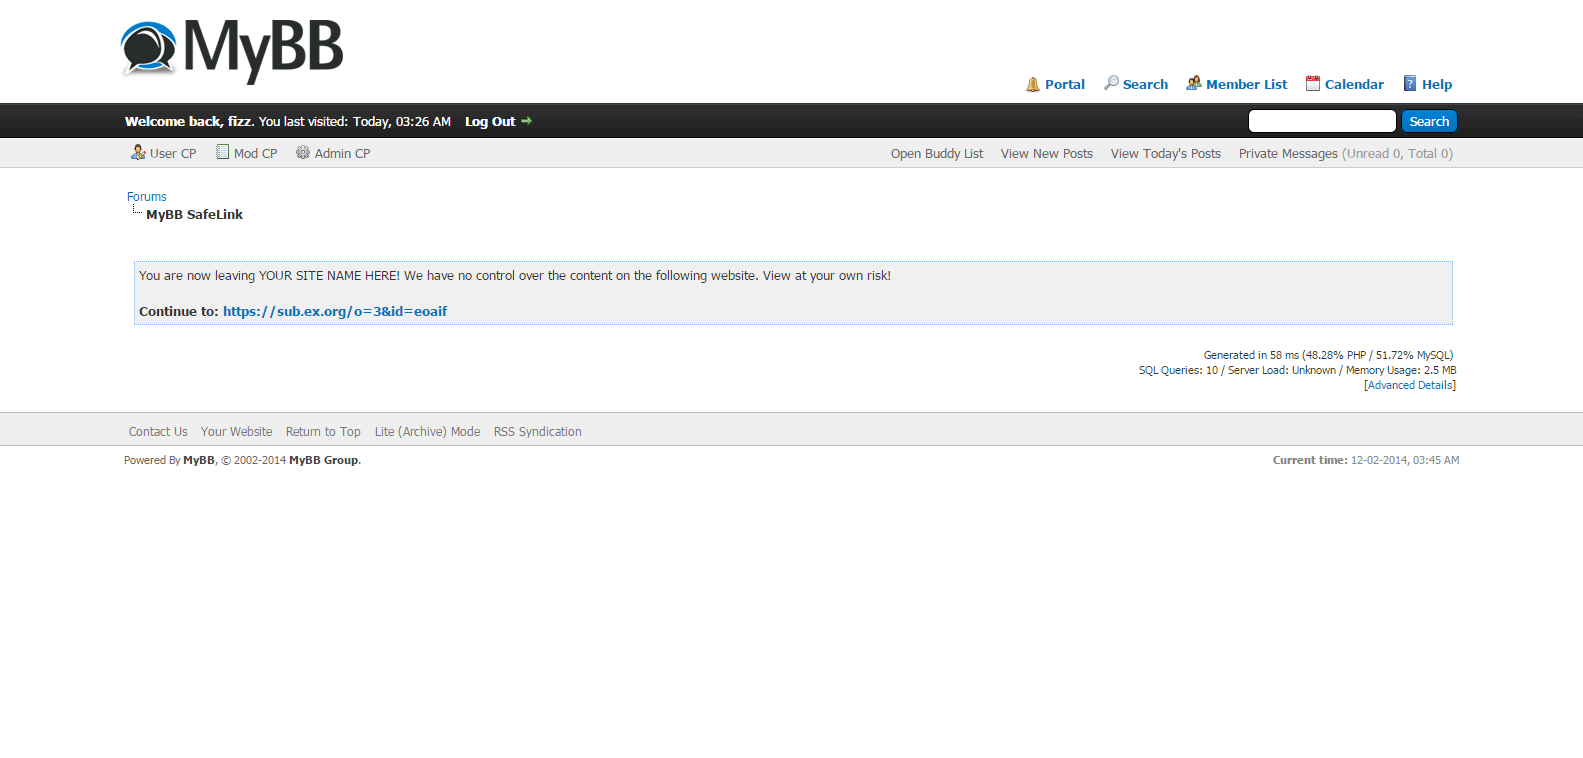Click the Mod CP icon

(223, 153)
